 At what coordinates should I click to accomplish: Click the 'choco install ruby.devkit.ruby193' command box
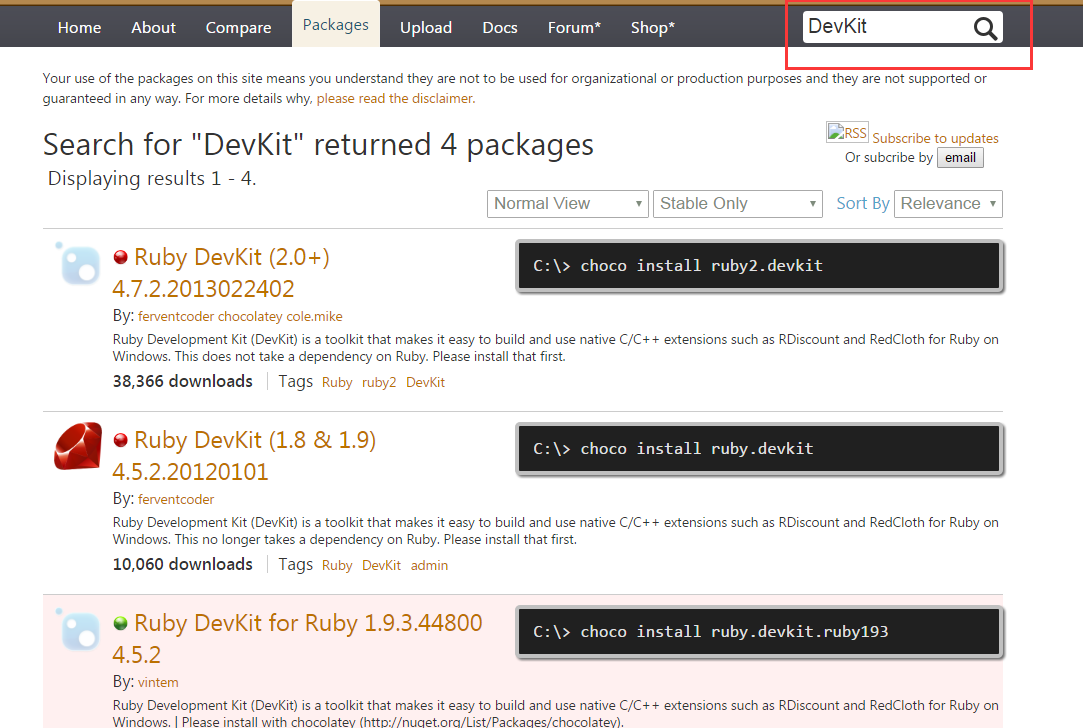coord(759,632)
